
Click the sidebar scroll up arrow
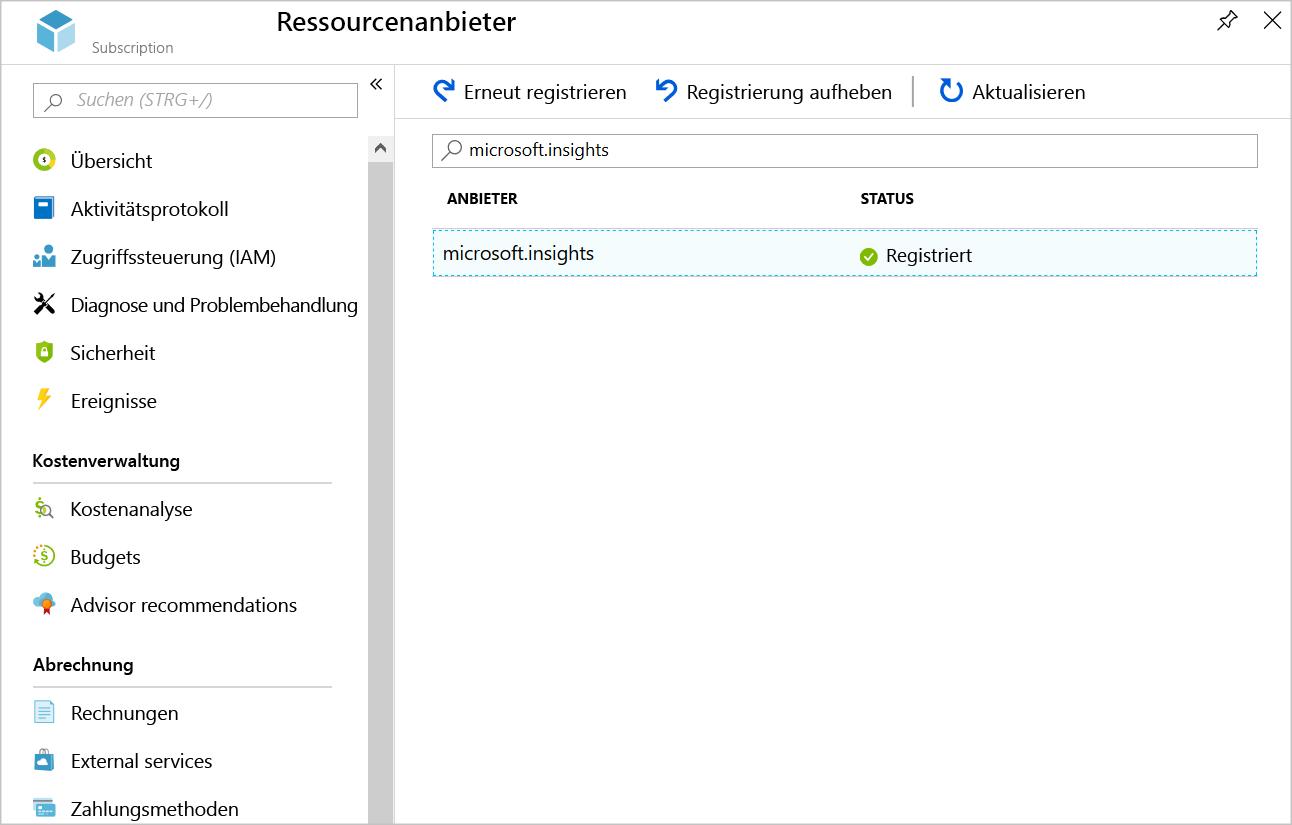[x=380, y=148]
